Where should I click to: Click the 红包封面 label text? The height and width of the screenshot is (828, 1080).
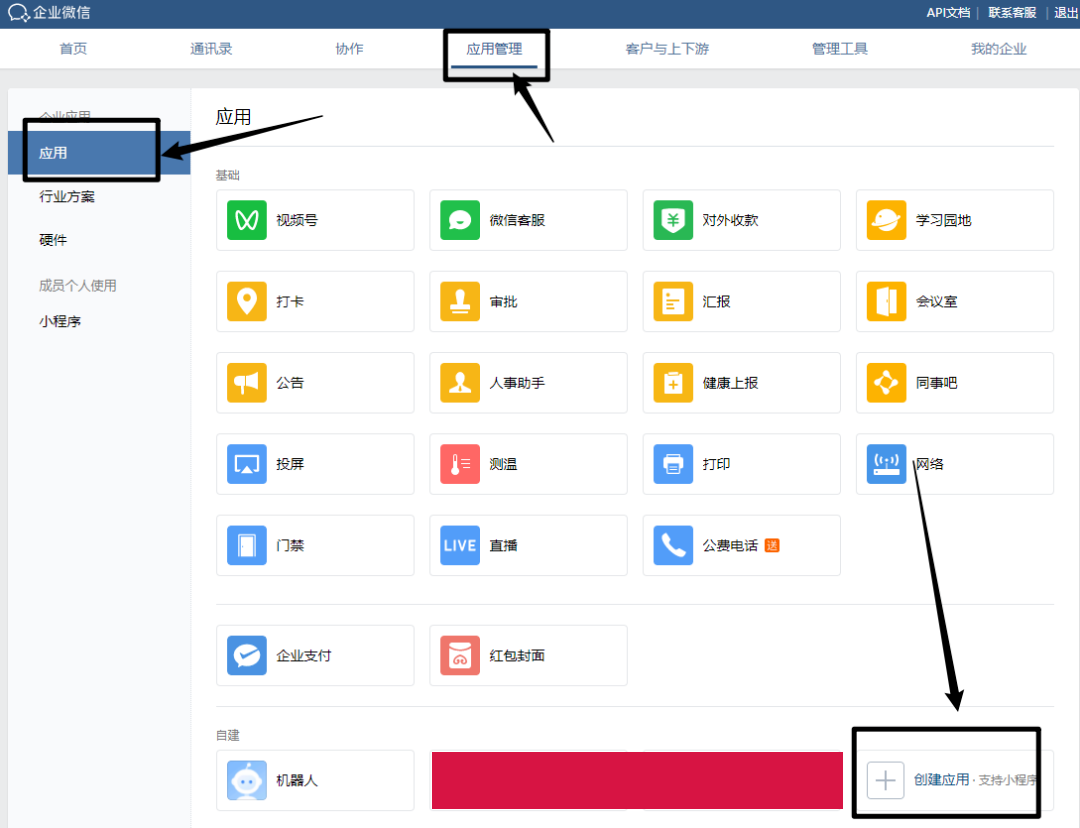pos(517,655)
